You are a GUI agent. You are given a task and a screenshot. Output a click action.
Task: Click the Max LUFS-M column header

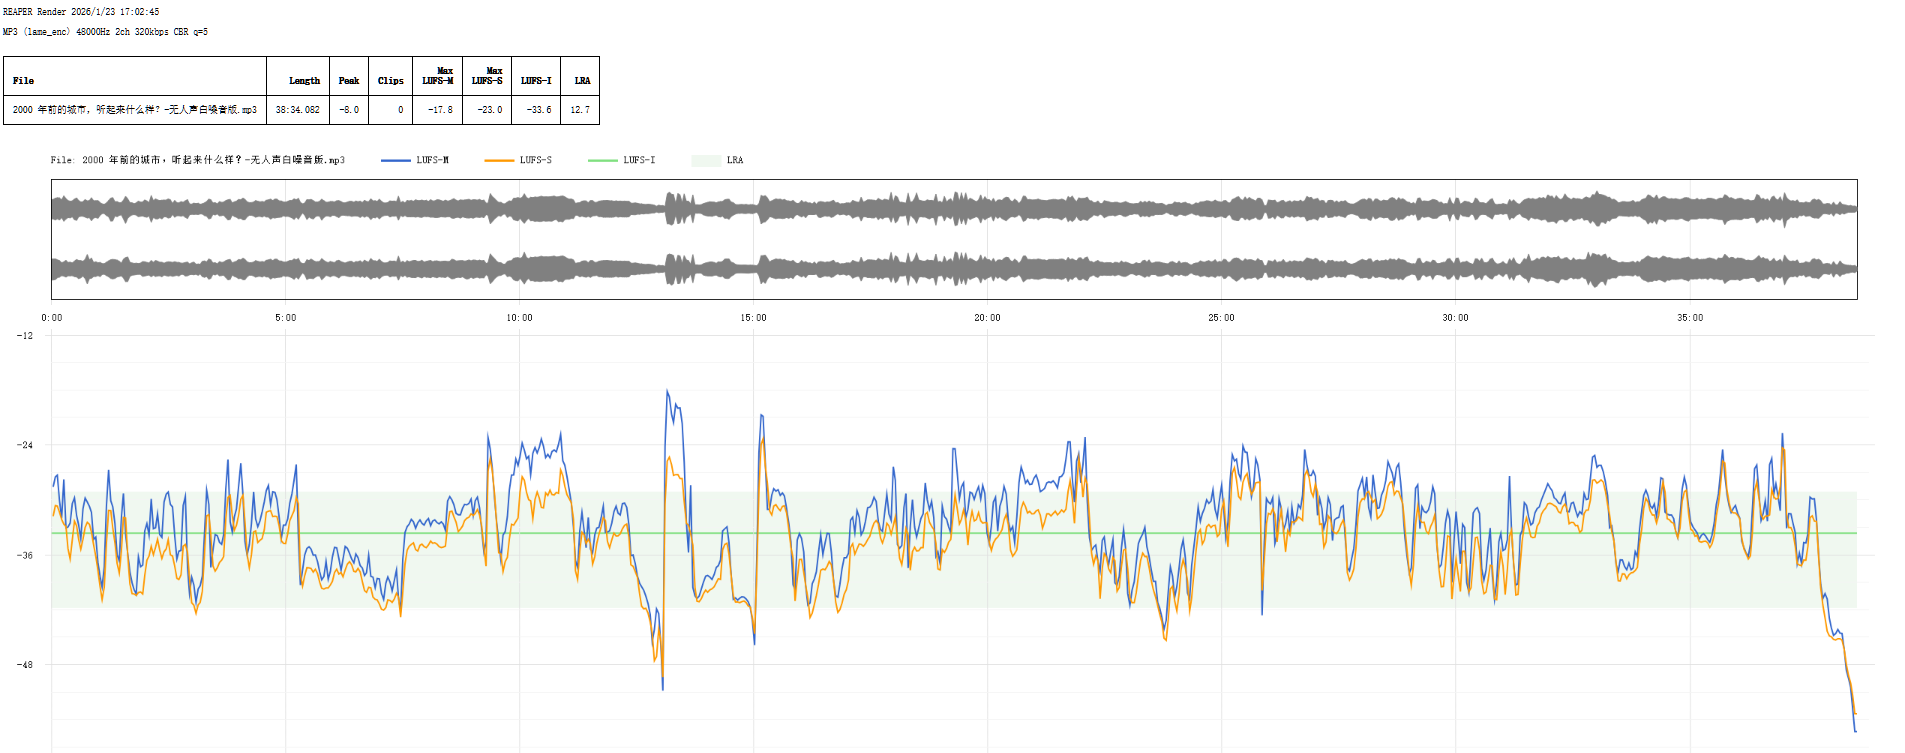438,76
